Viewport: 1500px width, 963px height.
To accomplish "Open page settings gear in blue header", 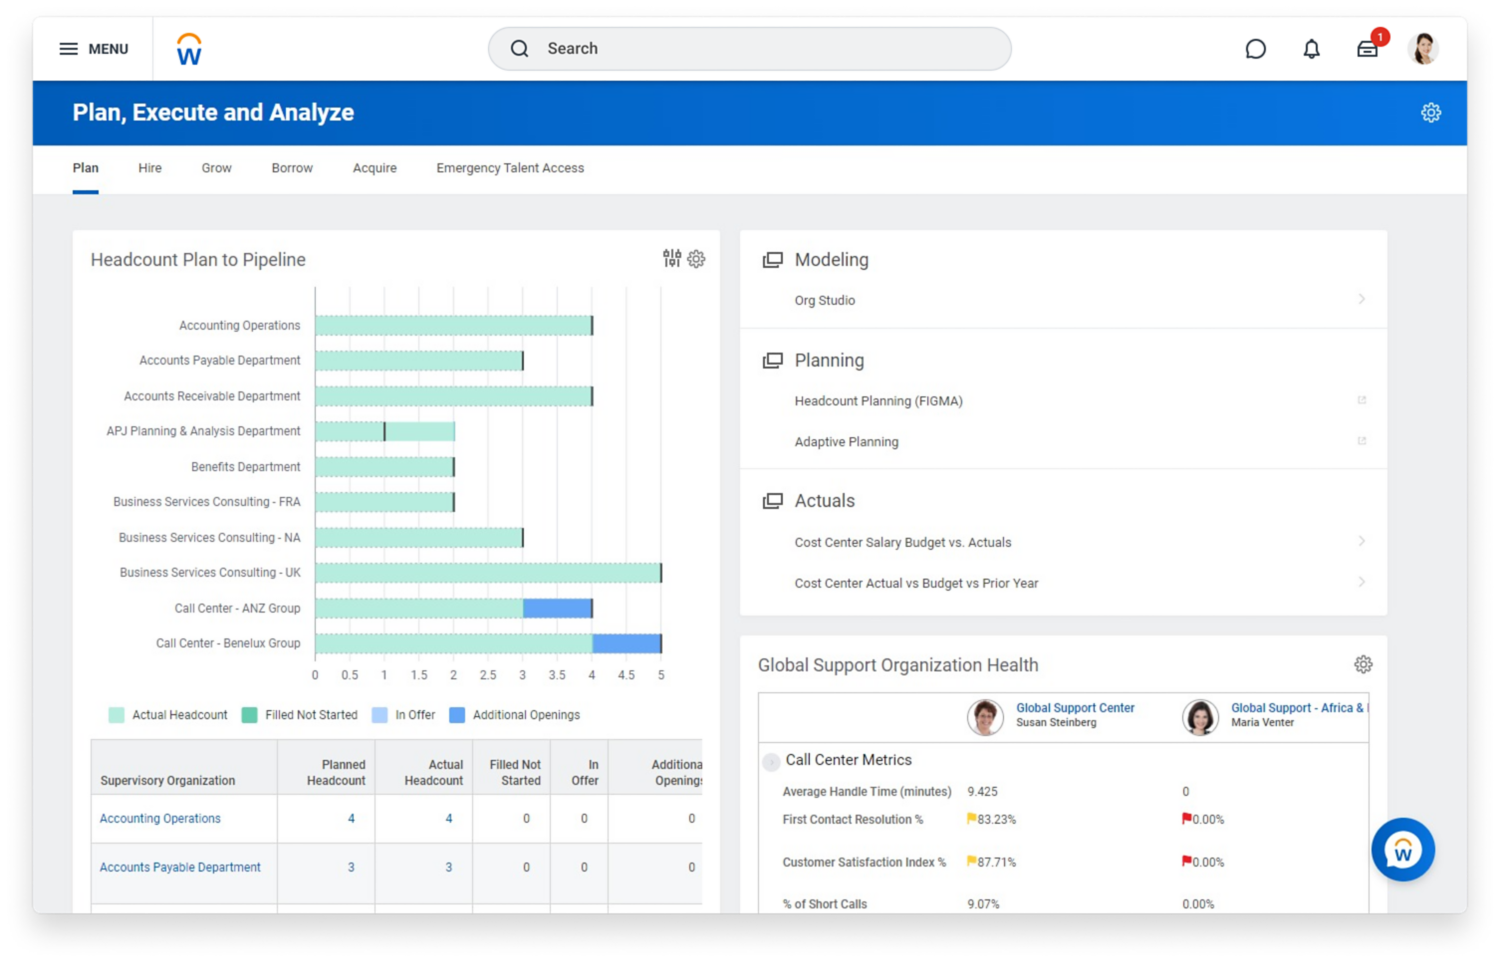I will click(1431, 113).
